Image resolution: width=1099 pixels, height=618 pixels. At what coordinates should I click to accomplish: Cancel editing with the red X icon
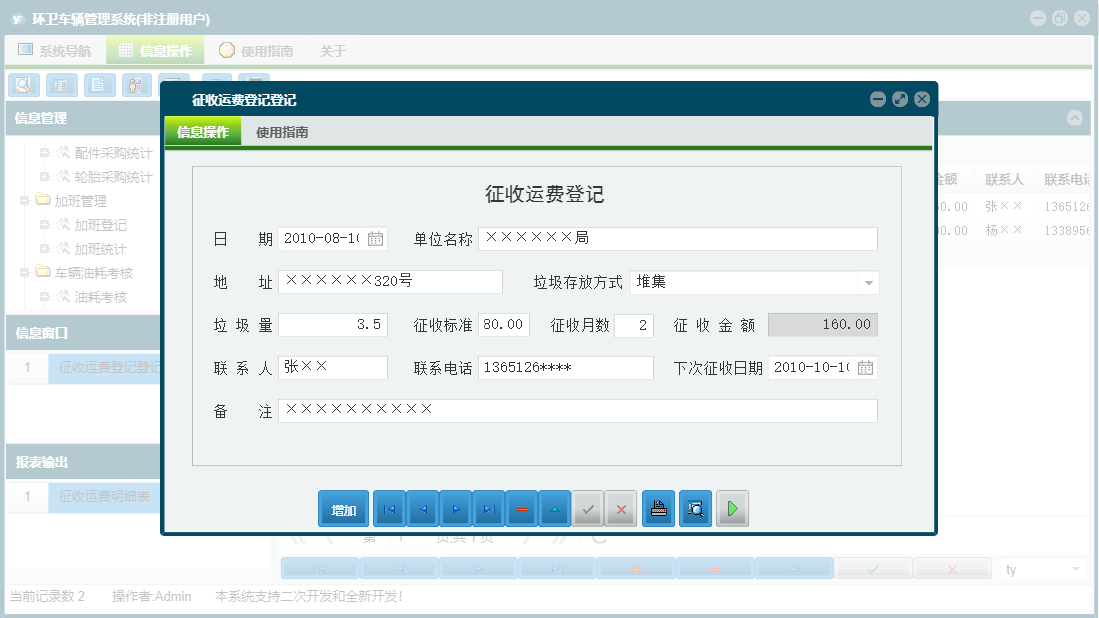tap(620, 508)
